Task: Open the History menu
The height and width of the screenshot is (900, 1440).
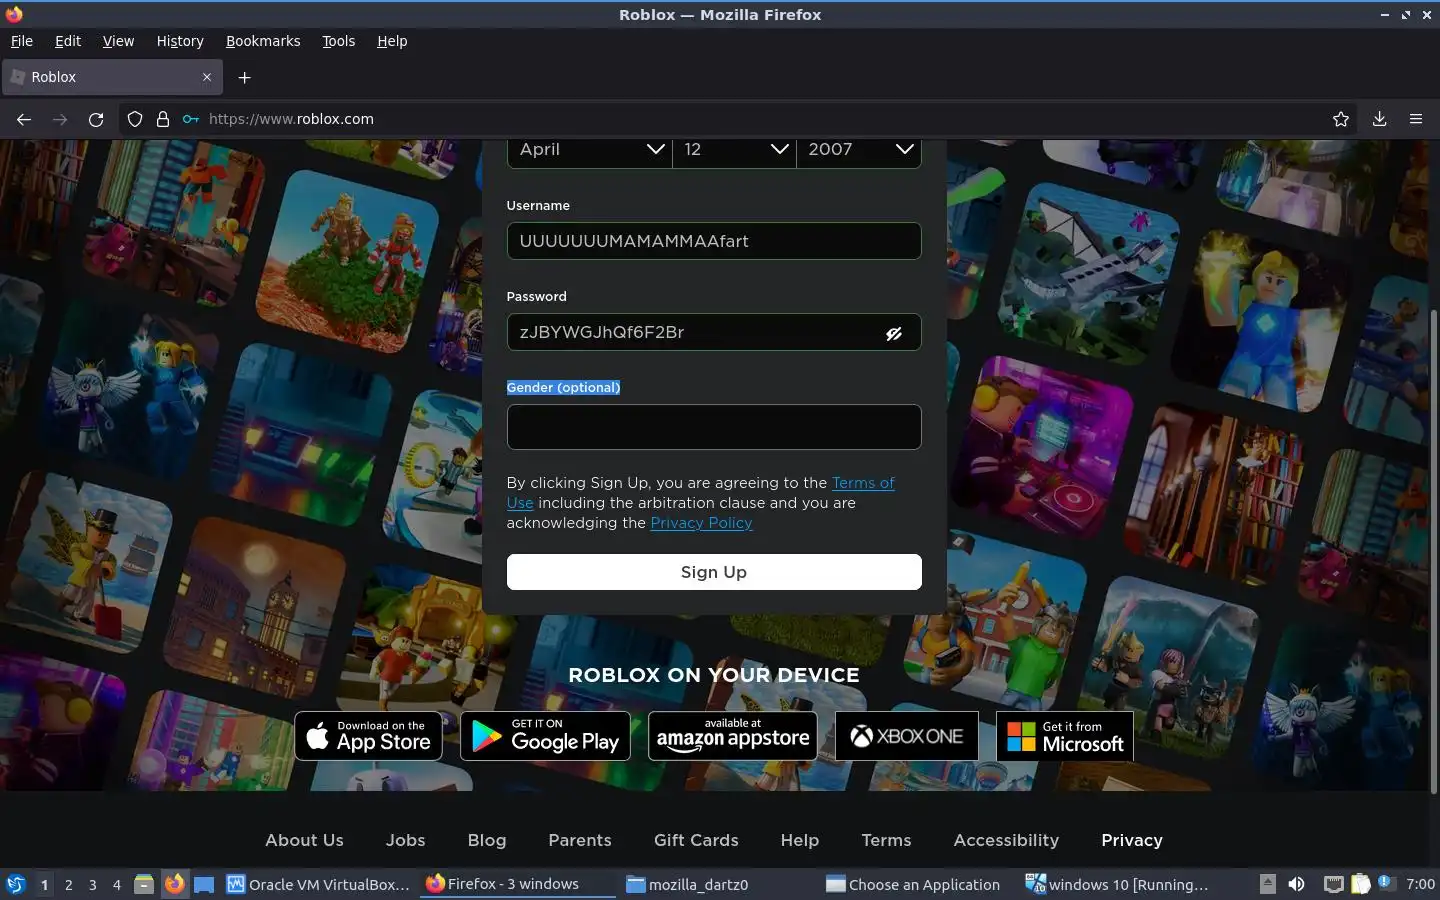Action: click(x=180, y=41)
